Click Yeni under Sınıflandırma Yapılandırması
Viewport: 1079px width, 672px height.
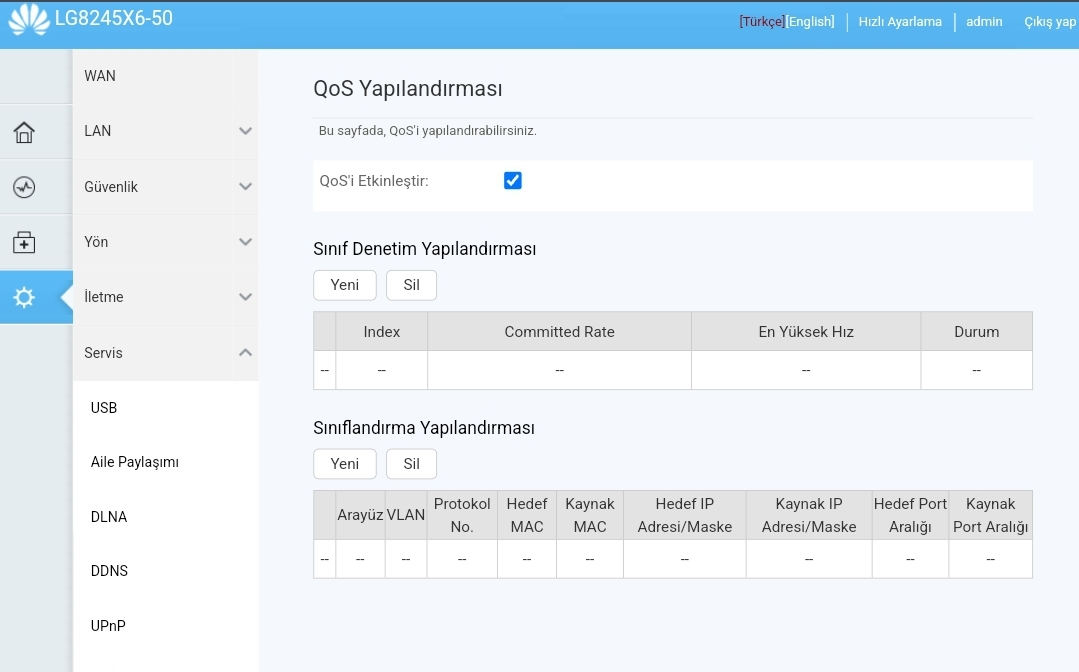[x=345, y=464]
